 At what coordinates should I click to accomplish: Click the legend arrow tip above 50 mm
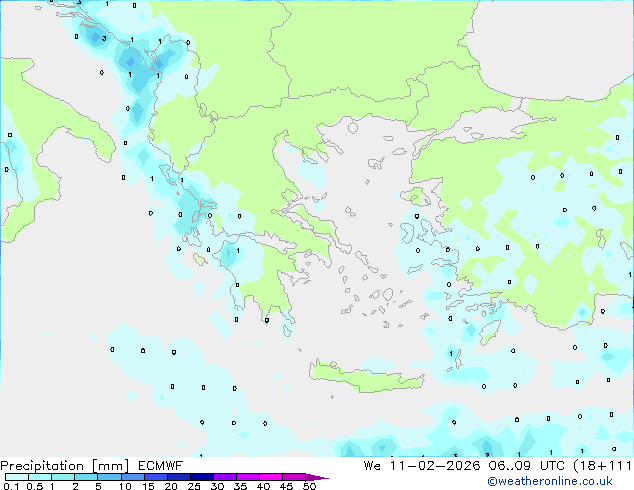(x=317, y=477)
